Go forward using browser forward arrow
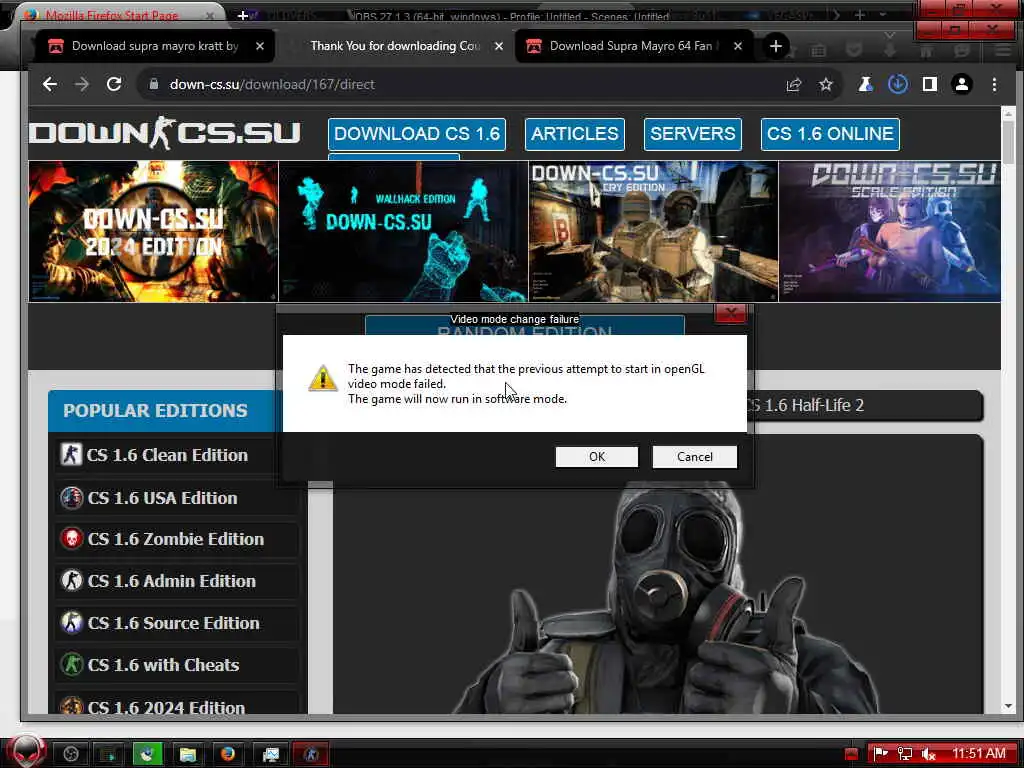 [82, 84]
